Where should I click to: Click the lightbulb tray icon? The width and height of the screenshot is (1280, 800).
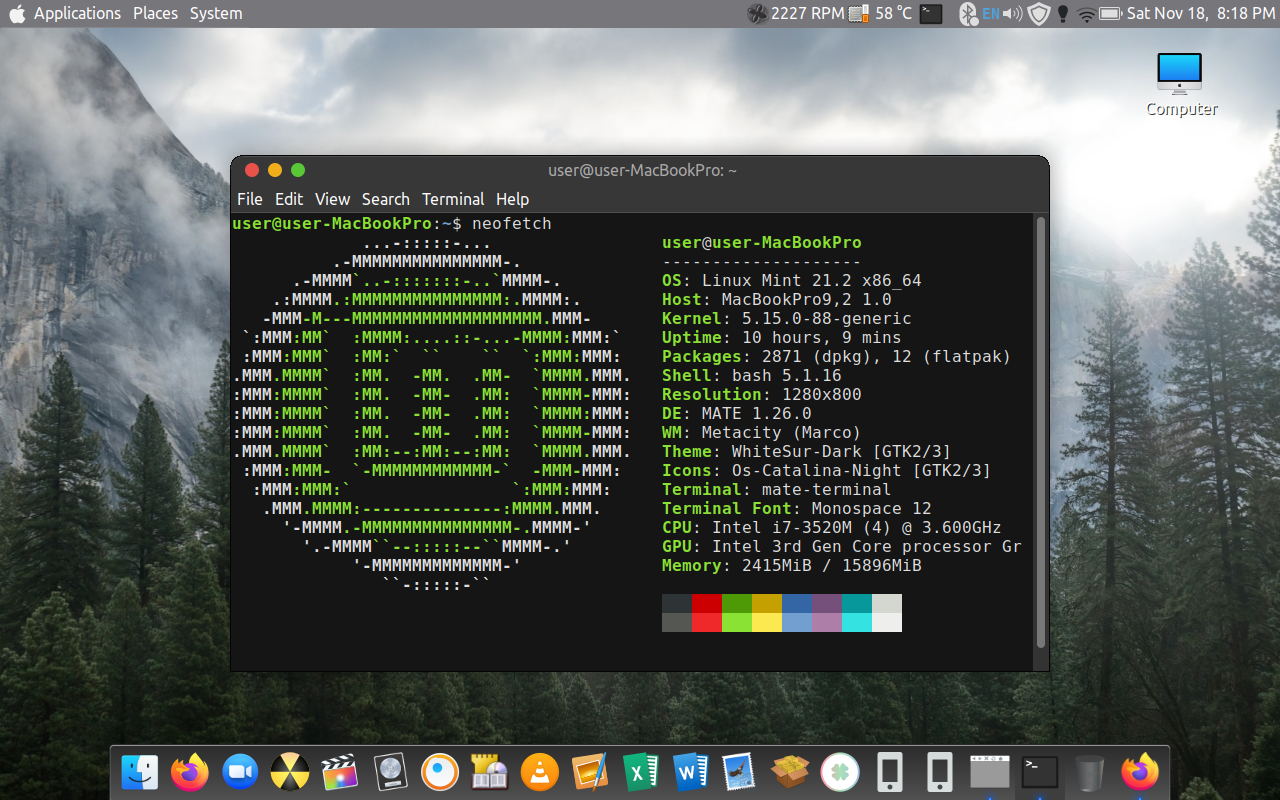click(1063, 13)
